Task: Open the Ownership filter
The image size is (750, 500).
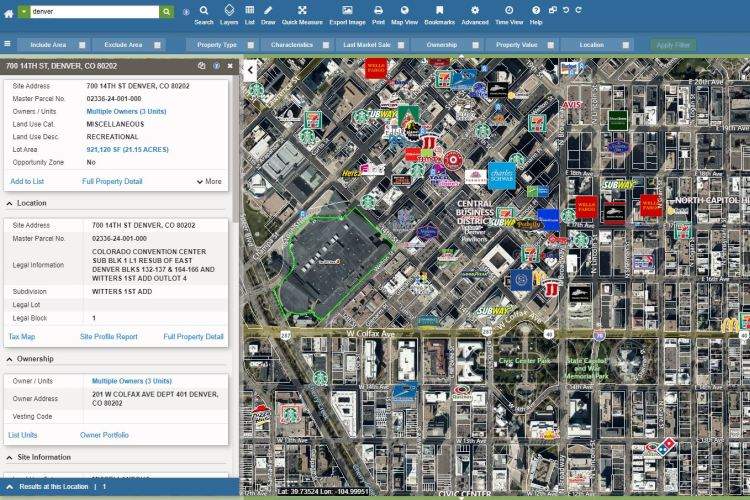Action: pyautogui.click(x=441, y=45)
